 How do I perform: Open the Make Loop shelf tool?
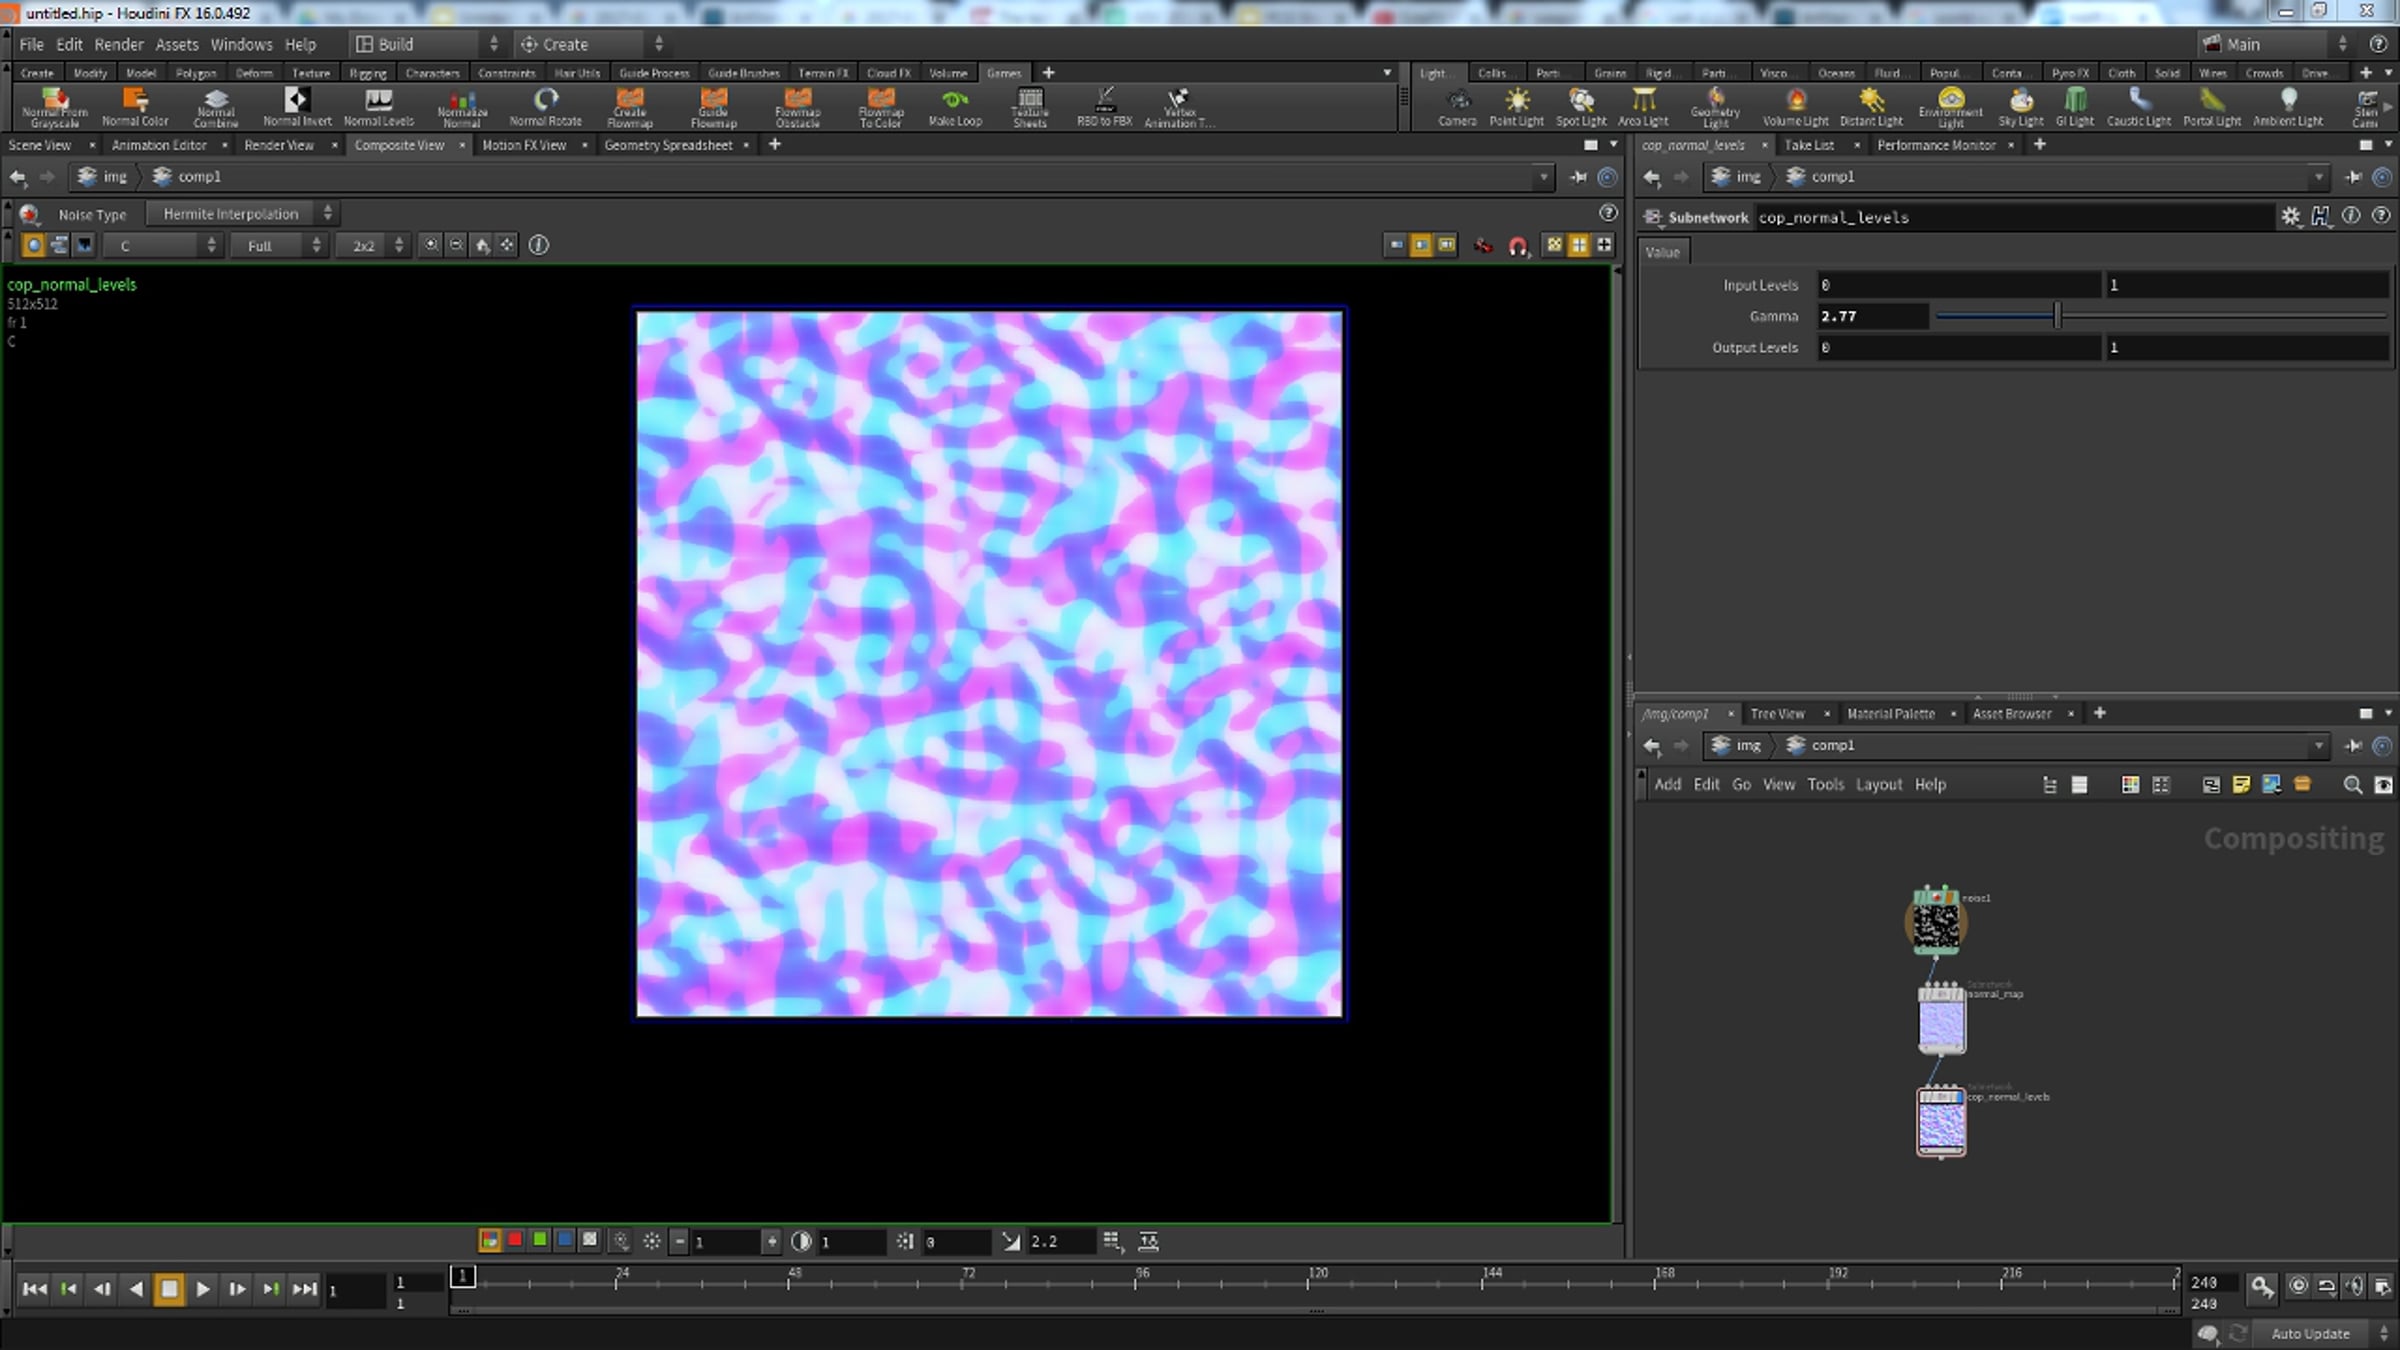(x=955, y=106)
